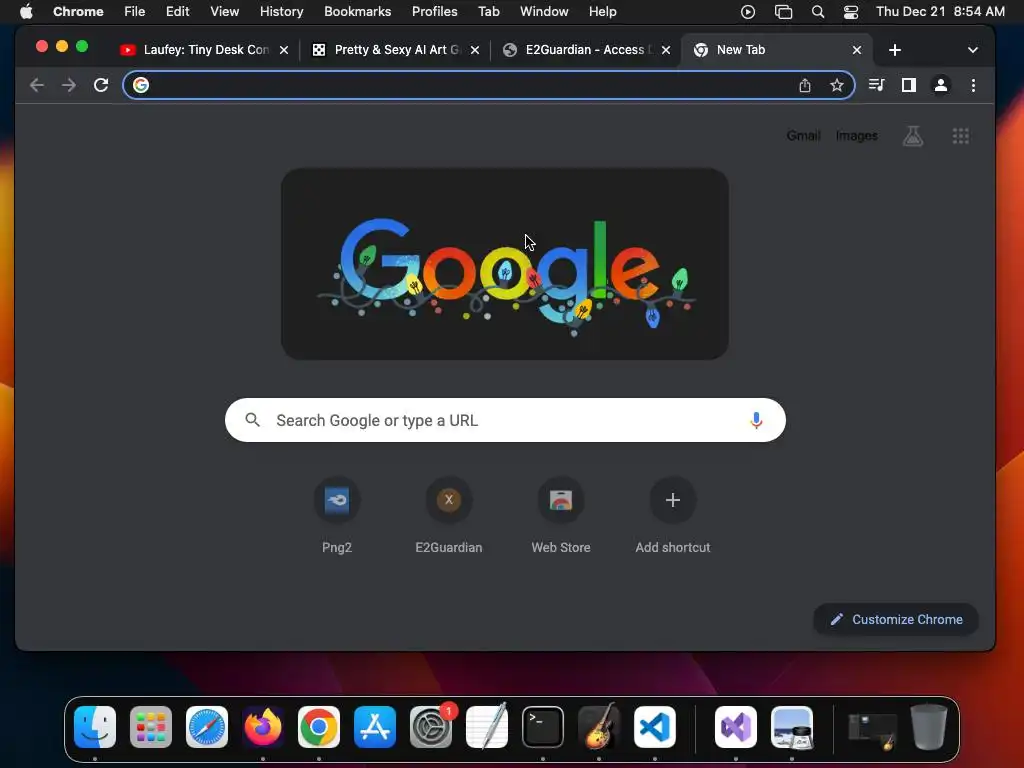Viewport: 1024px width, 768px height.
Task: Focus the address bar
Action: pos(488,85)
